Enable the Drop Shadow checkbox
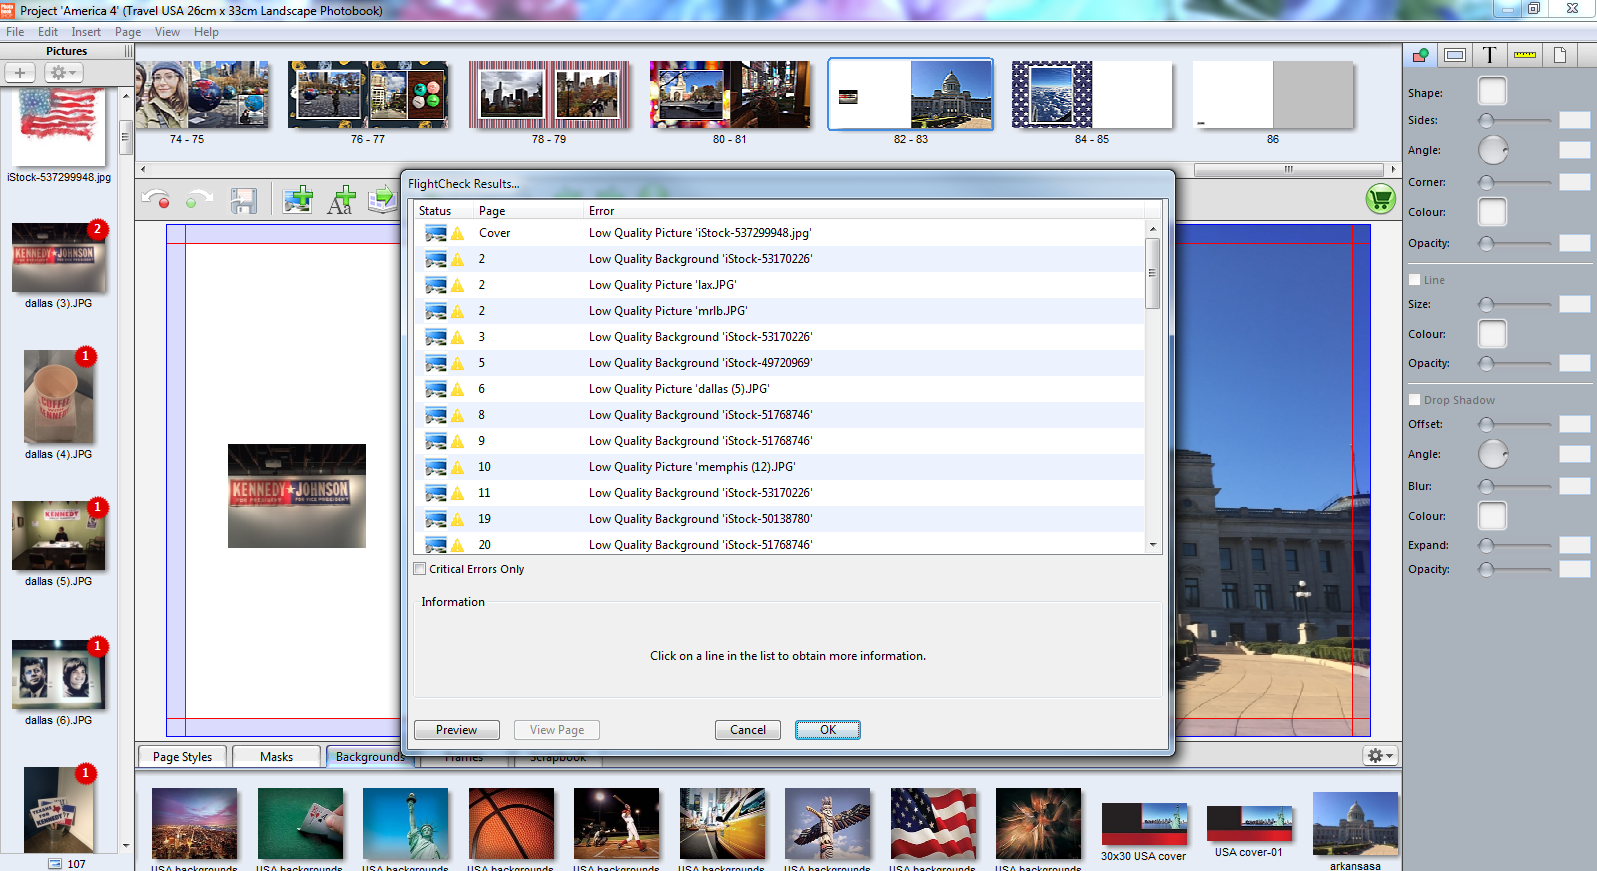Image resolution: width=1597 pixels, height=871 pixels. click(x=1414, y=400)
